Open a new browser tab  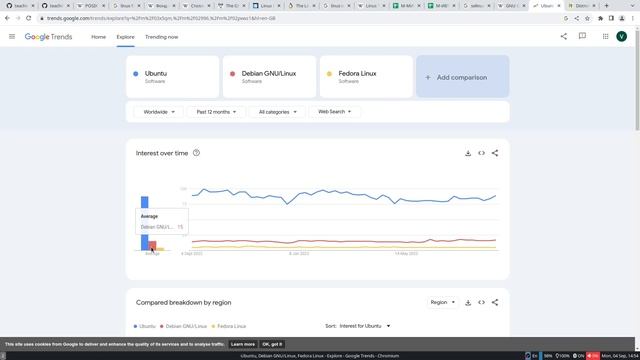point(607,6)
